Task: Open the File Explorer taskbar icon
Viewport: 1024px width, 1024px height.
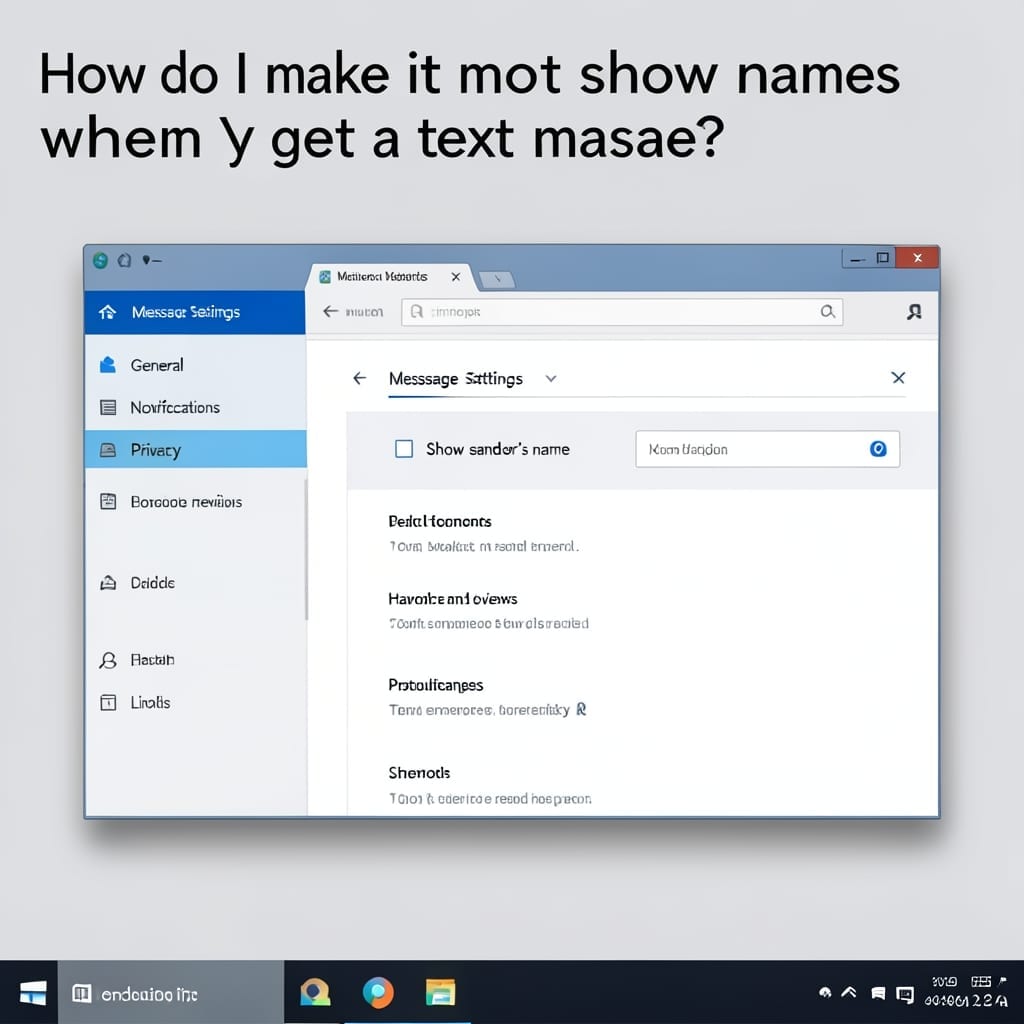Action: [x=441, y=993]
